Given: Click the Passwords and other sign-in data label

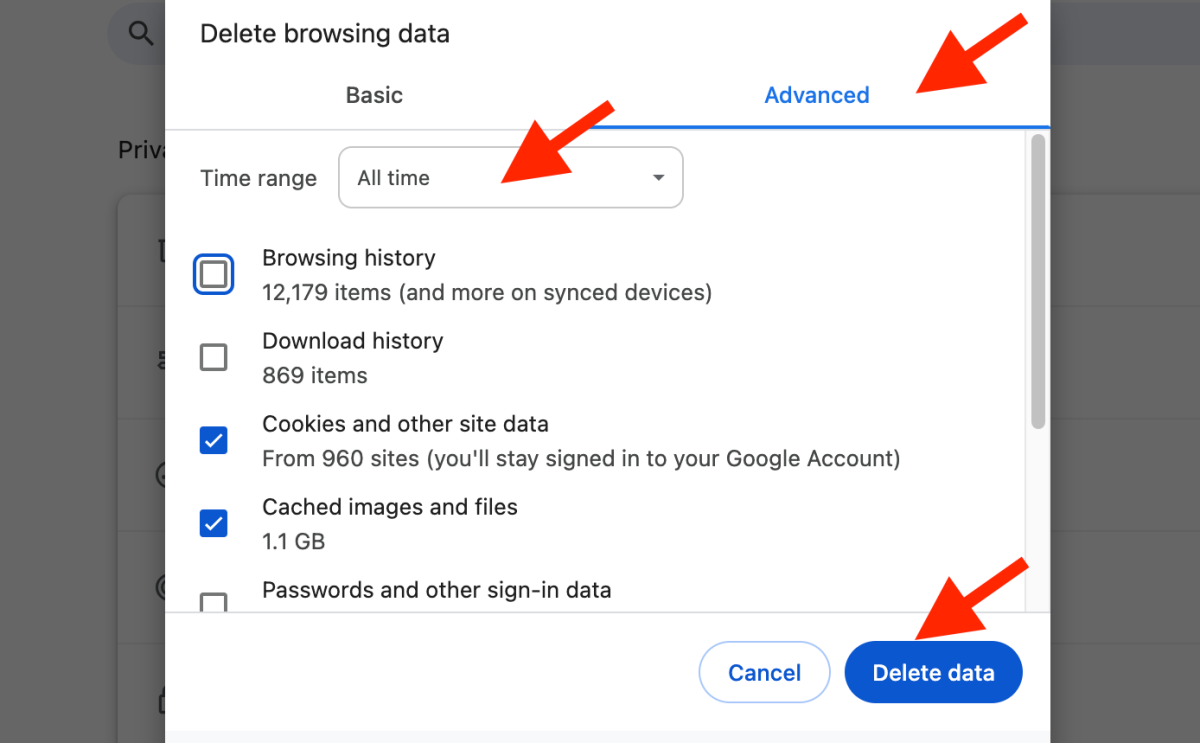Looking at the screenshot, I should click(x=436, y=590).
